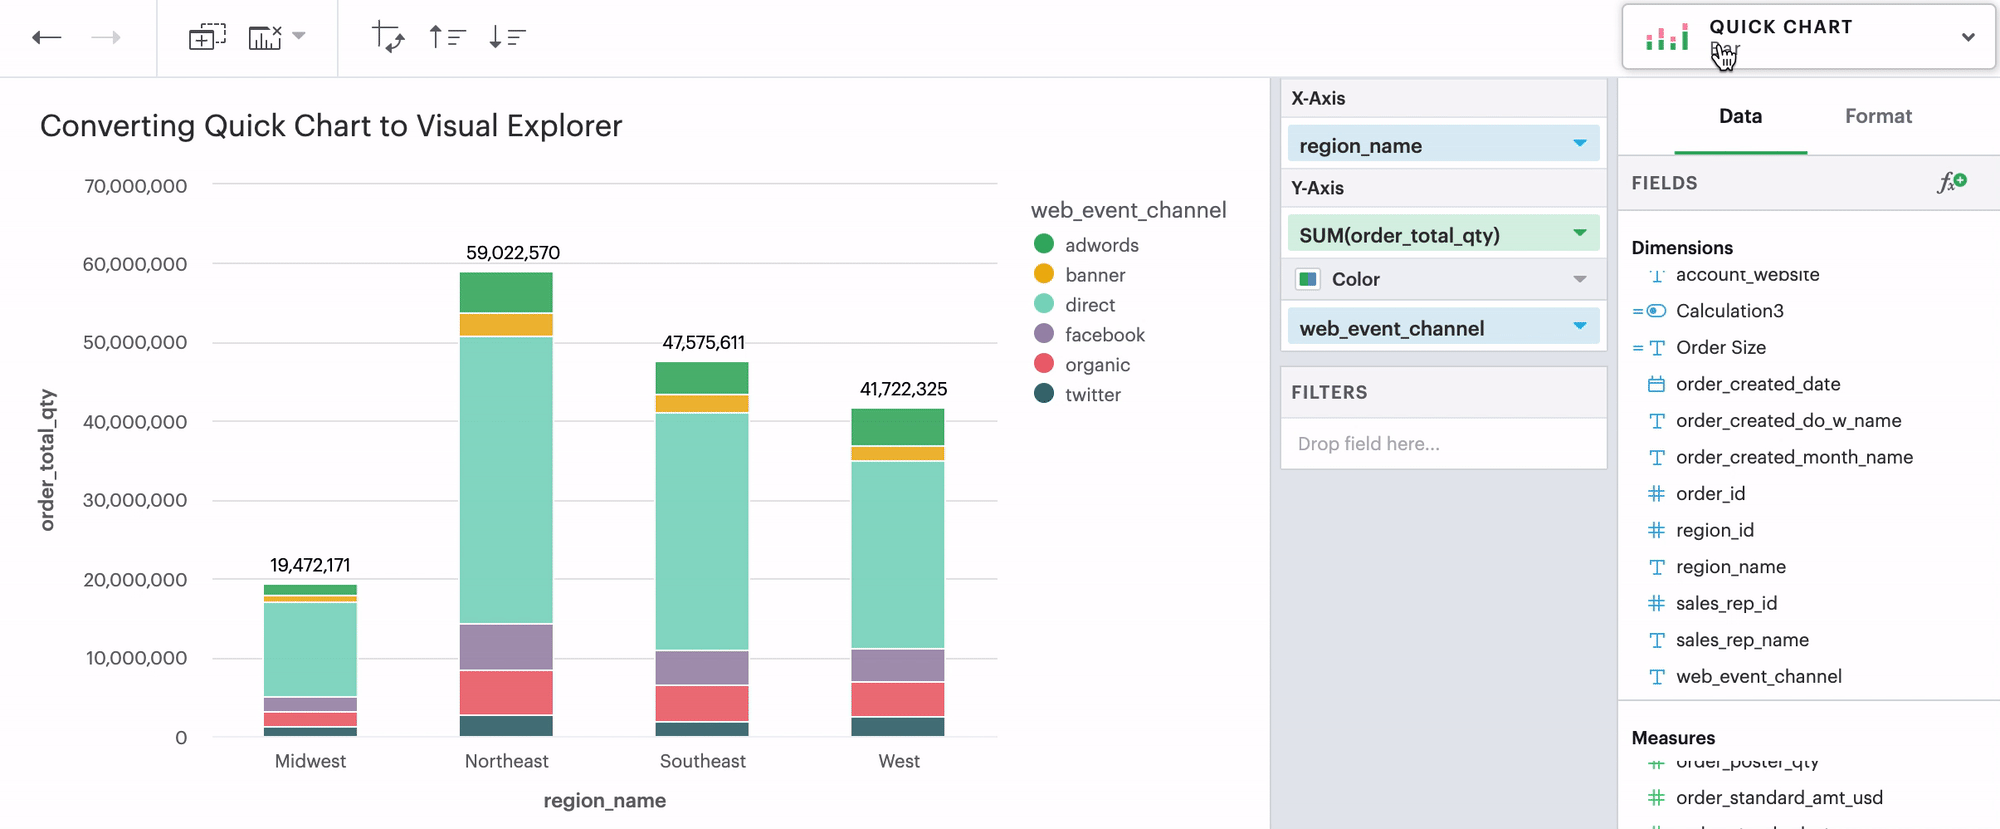Click the add chart icon in toolbar
This screenshot has height=829, width=2000.
pyautogui.click(x=207, y=38)
